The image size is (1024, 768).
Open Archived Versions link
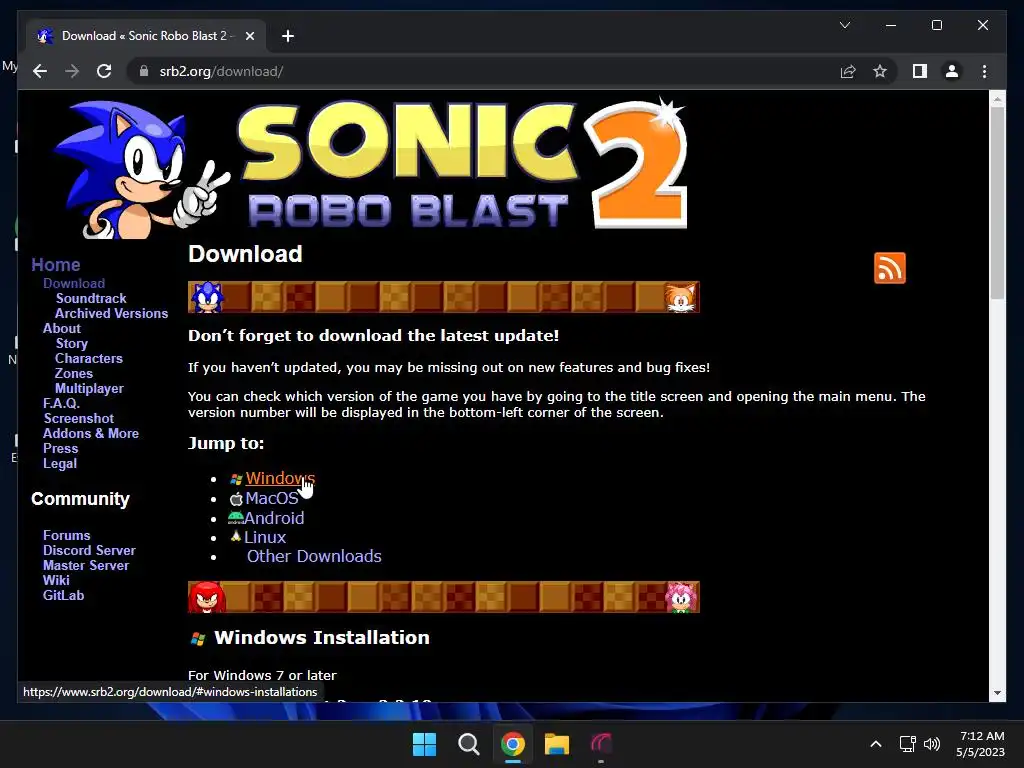coord(111,313)
